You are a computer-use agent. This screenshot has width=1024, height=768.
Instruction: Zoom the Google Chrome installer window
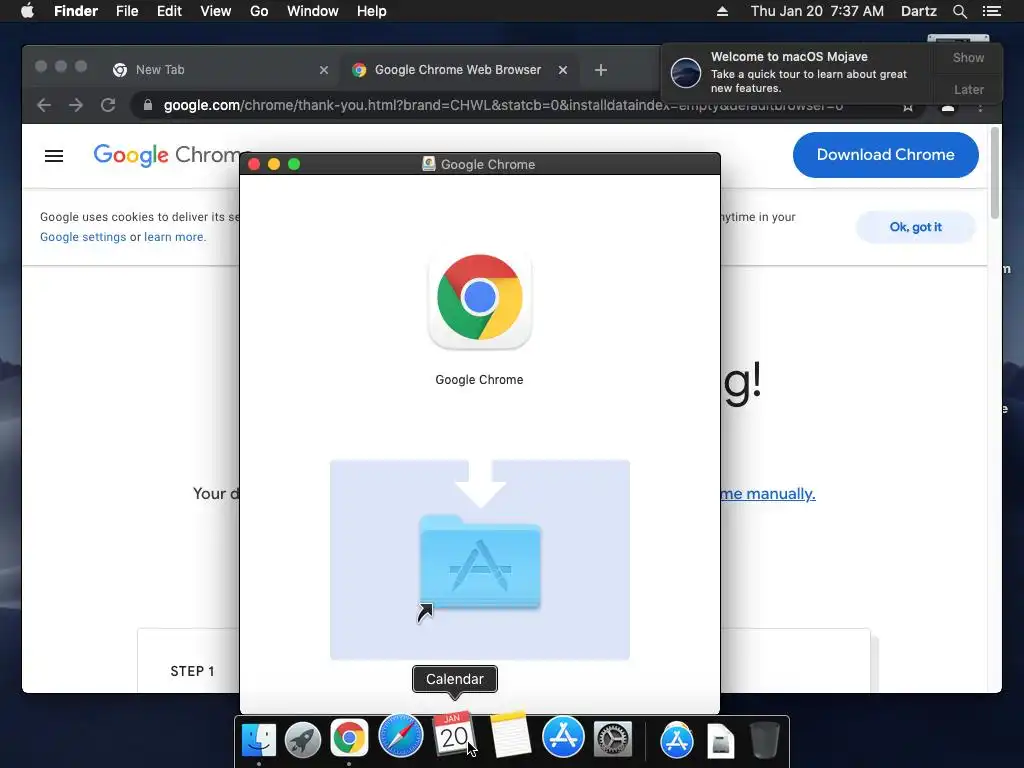tap(294, 164)
